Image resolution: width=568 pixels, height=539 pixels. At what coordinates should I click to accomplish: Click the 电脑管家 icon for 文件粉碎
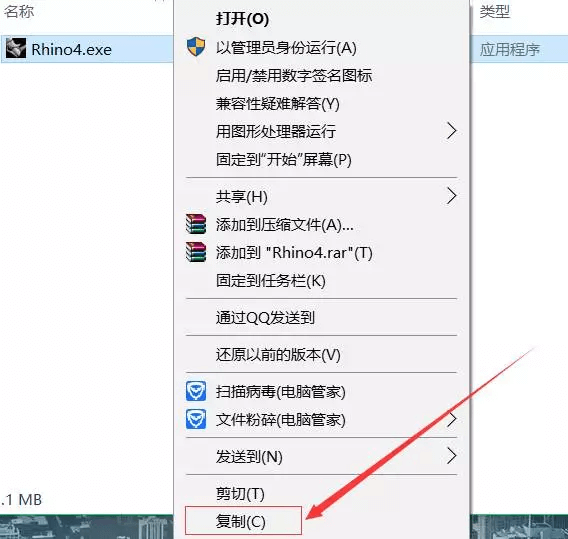coord(196,419)
